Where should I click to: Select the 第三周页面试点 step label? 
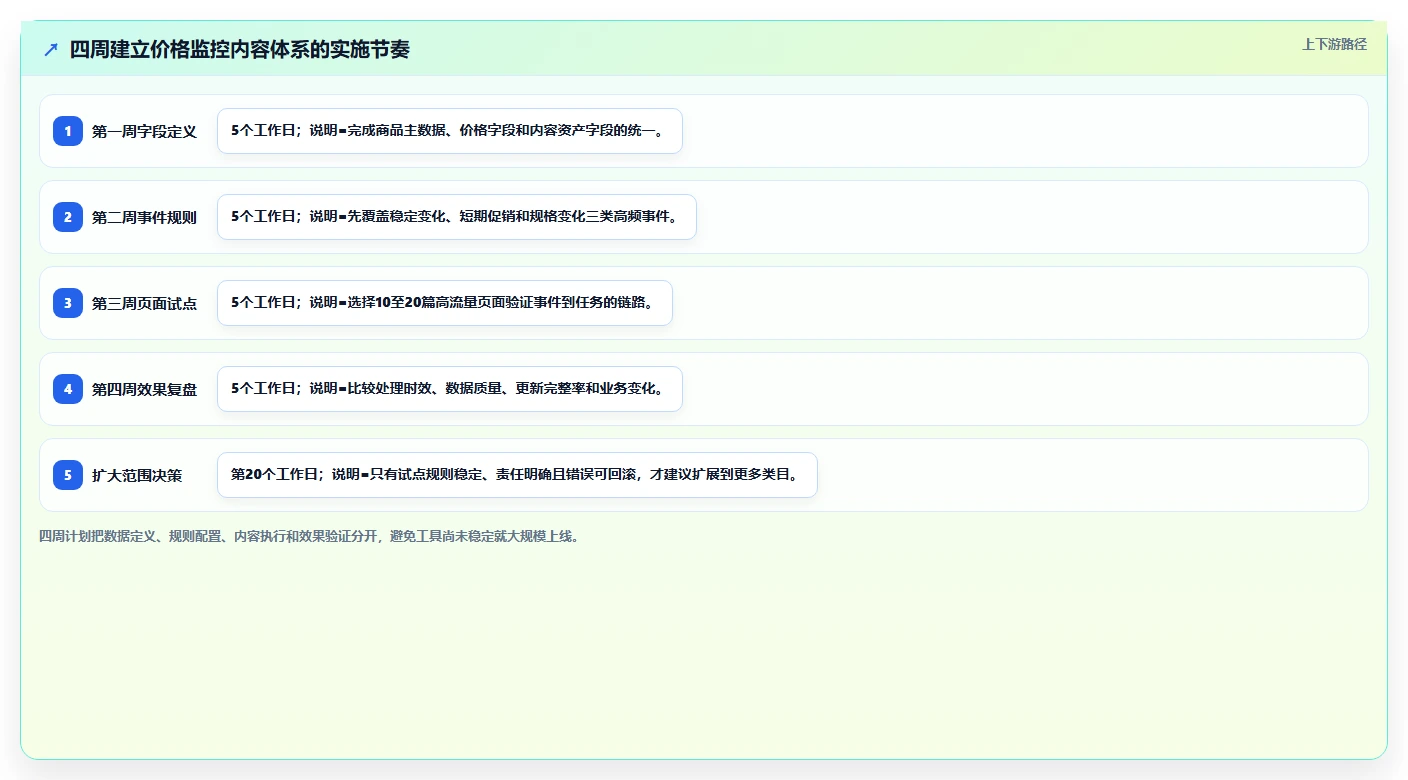pyautogui.click(x=144, y=303)
